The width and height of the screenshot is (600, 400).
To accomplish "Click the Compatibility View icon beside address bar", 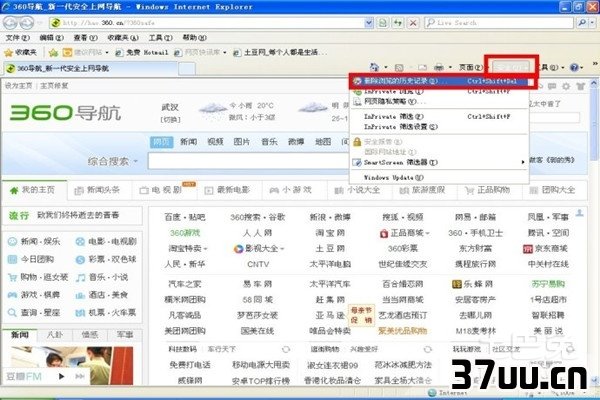I will click(382, 23).
